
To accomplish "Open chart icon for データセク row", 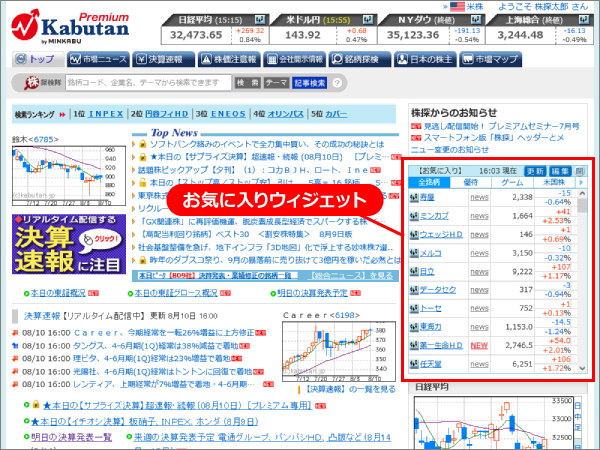I will pyautogui.click(x=414, y=290).
